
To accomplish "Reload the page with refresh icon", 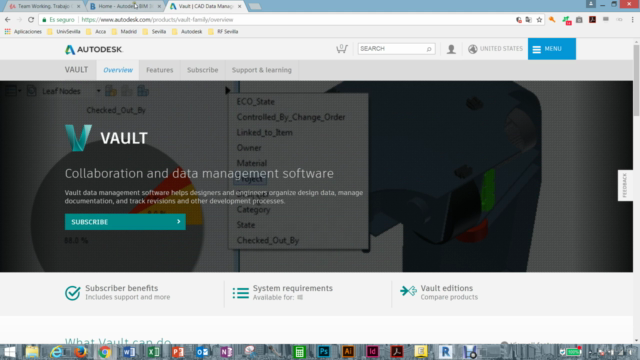I will (31, 20).
